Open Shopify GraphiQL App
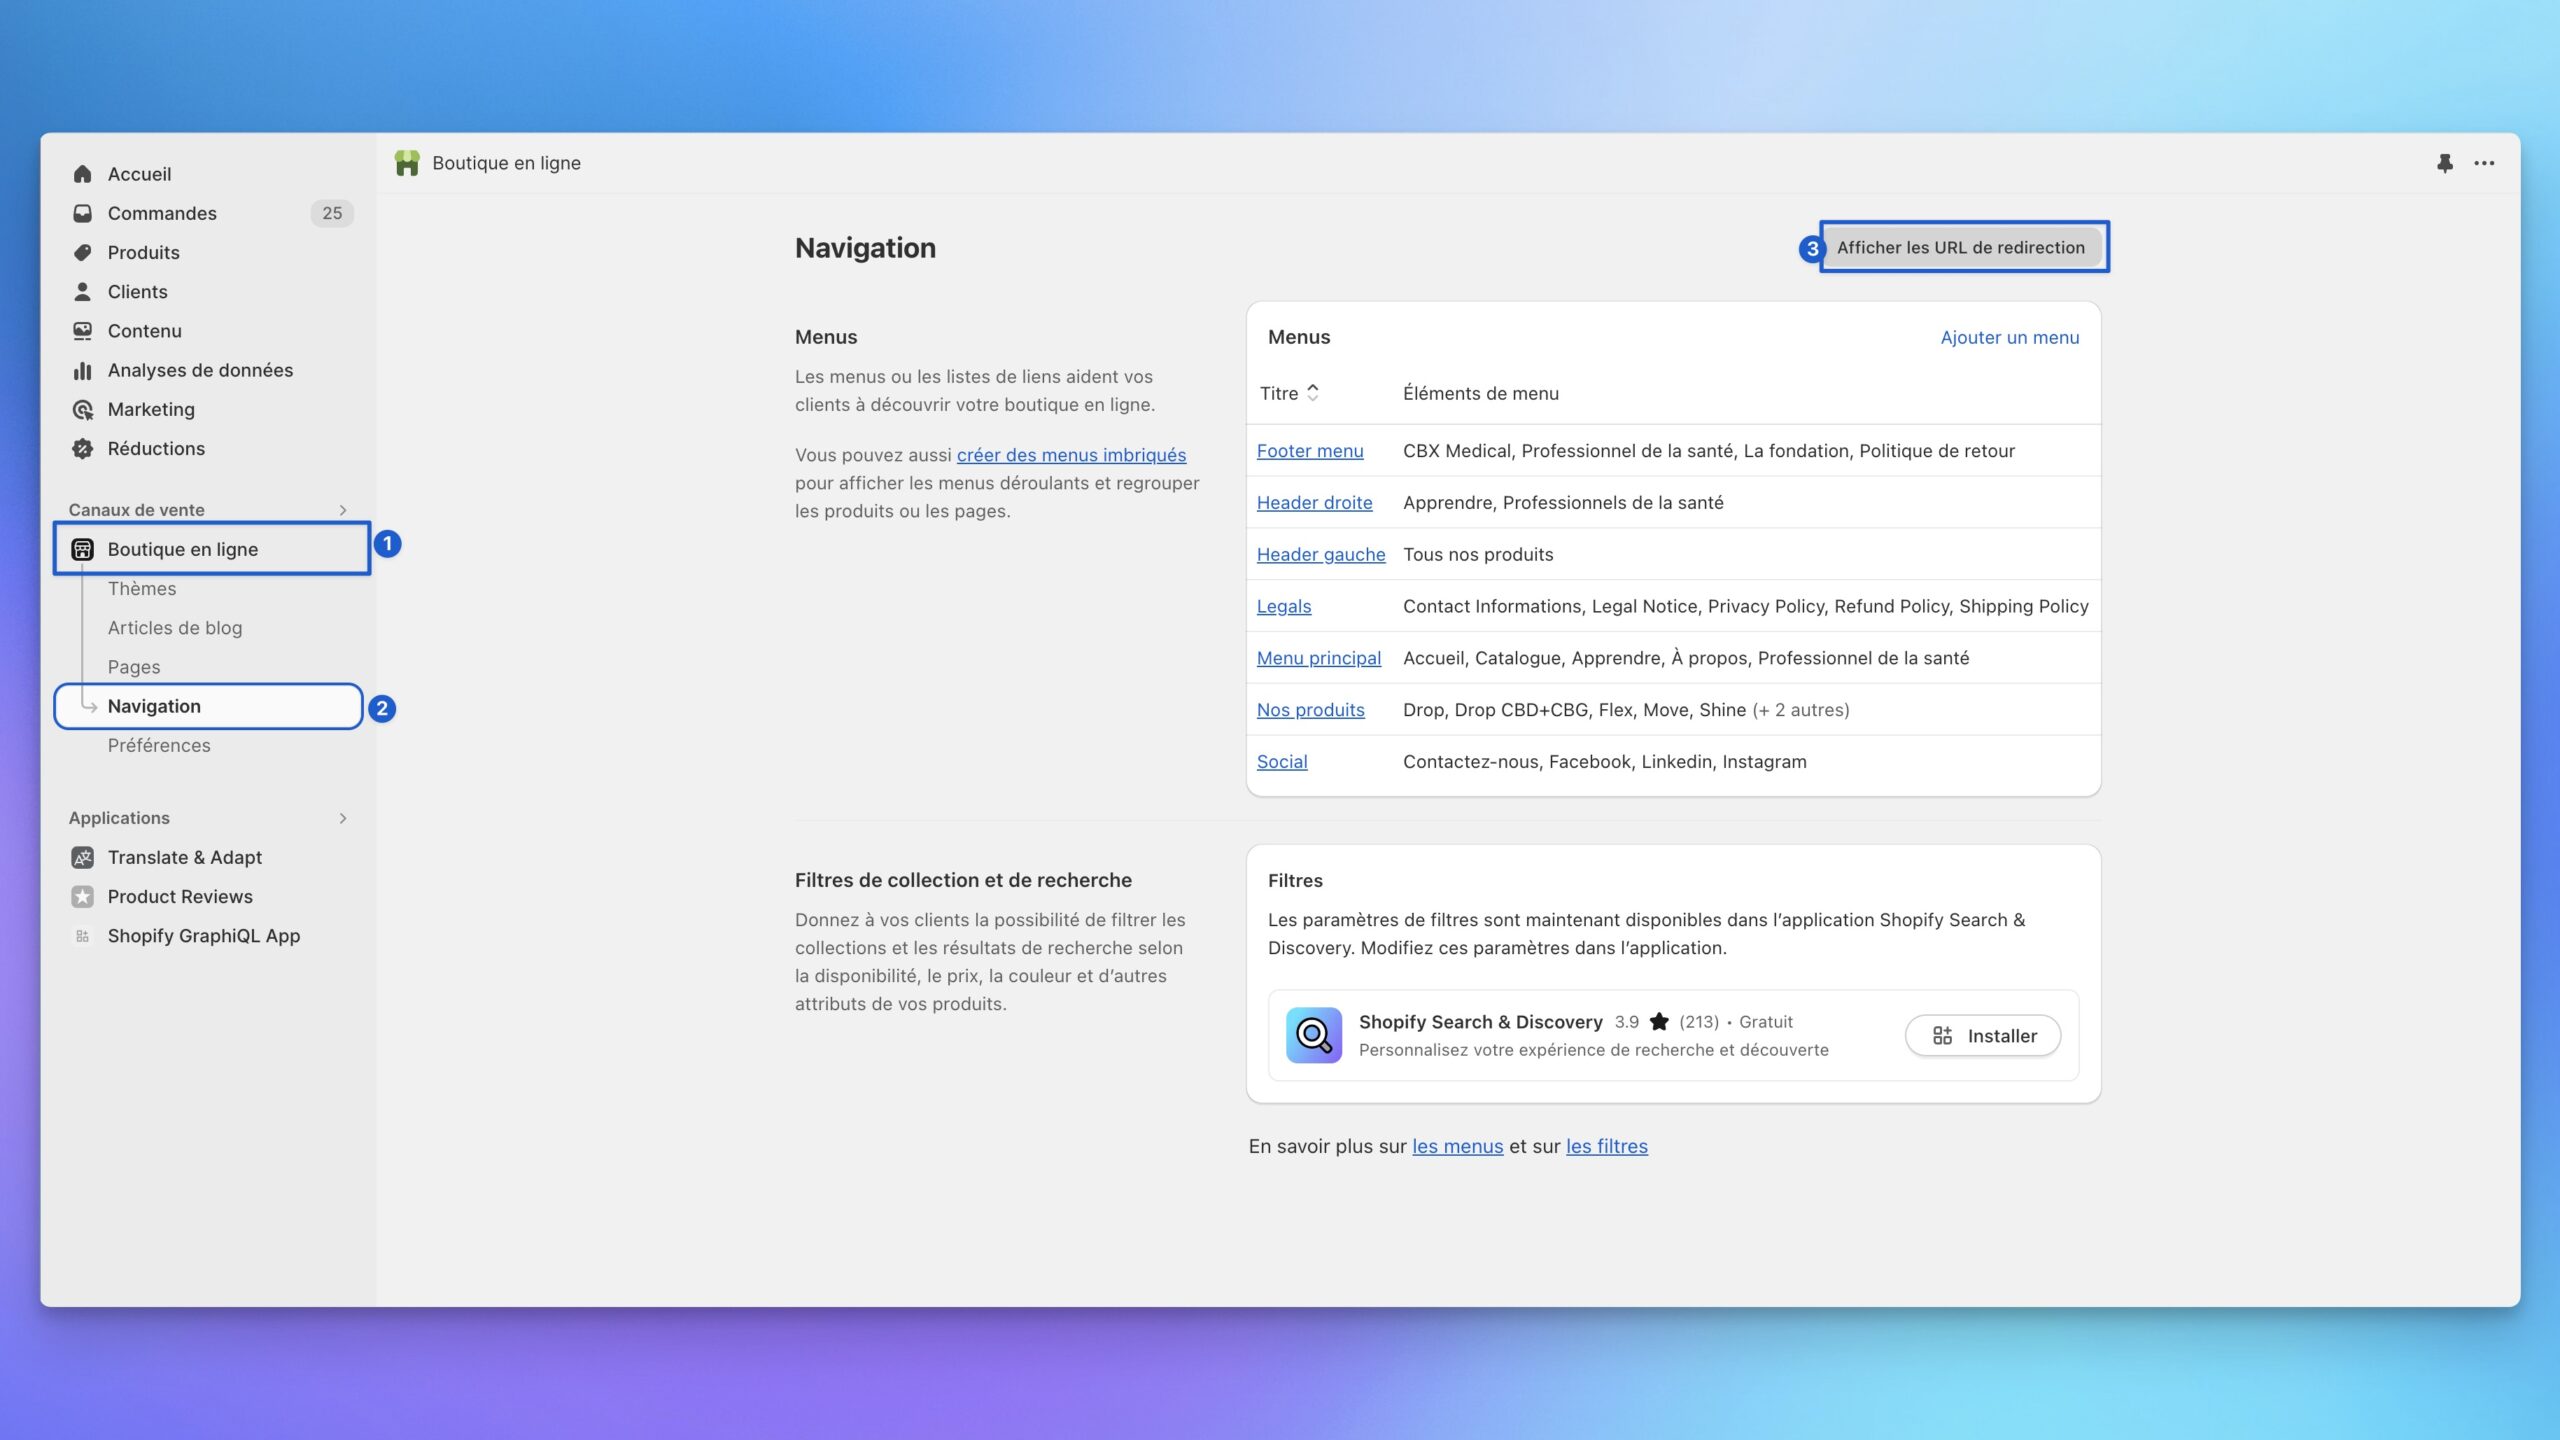 (204, 936)
